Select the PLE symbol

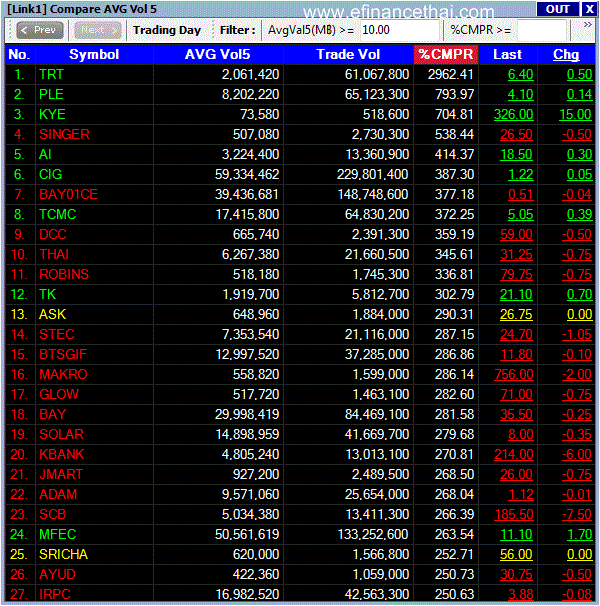tap(51, 94)
